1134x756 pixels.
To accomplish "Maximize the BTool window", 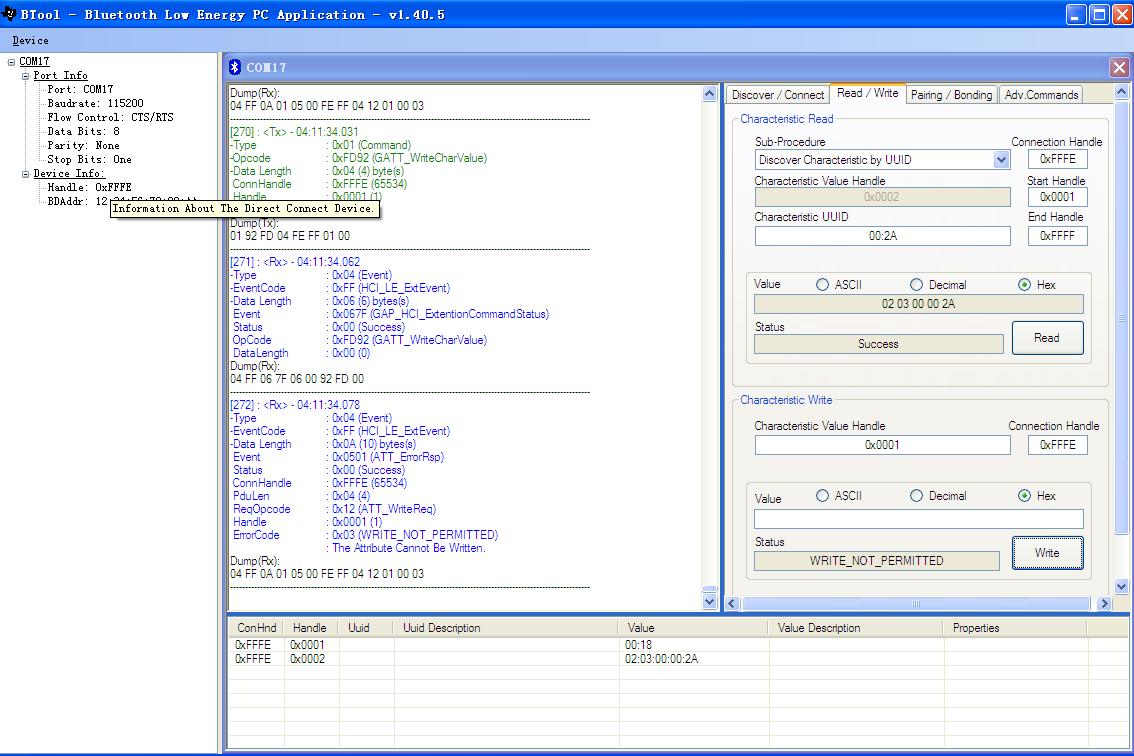I will coord(1099,14).
